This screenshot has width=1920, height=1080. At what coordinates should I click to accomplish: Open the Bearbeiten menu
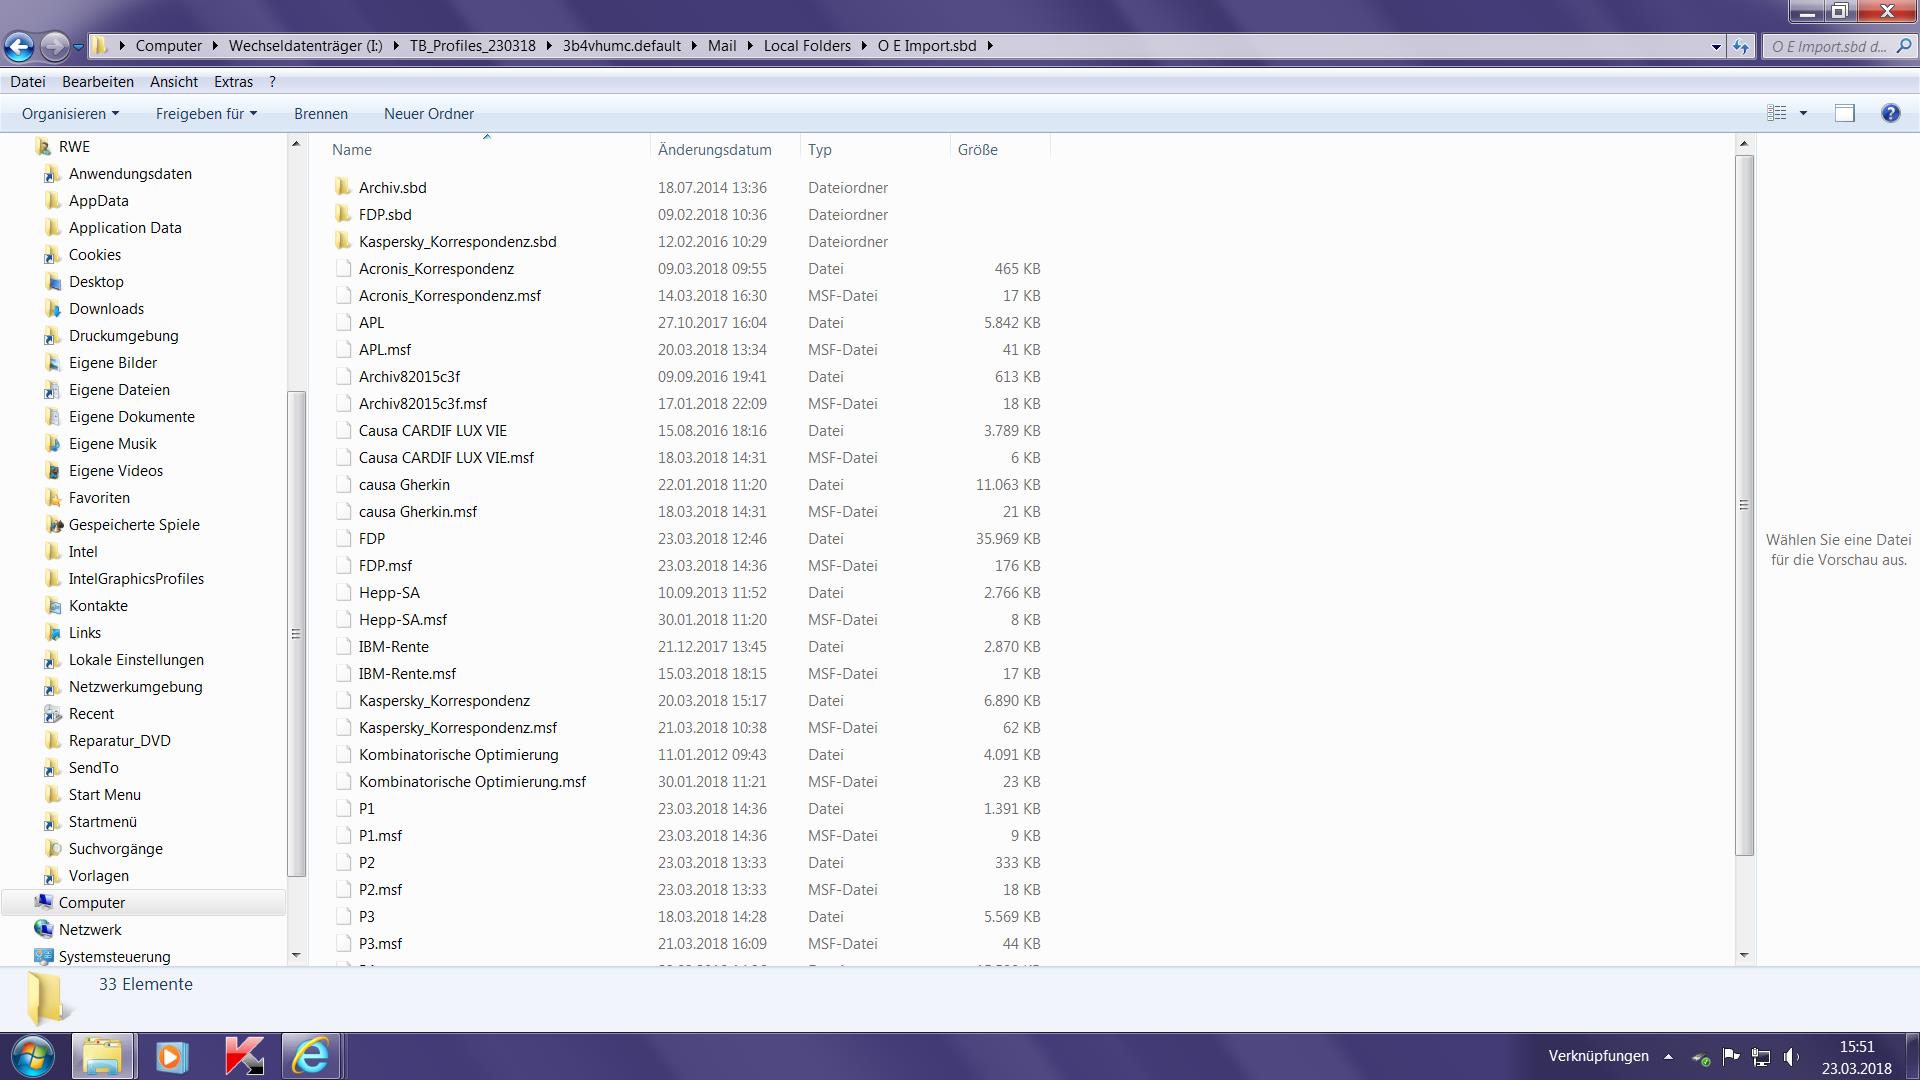tap(98, 82)
